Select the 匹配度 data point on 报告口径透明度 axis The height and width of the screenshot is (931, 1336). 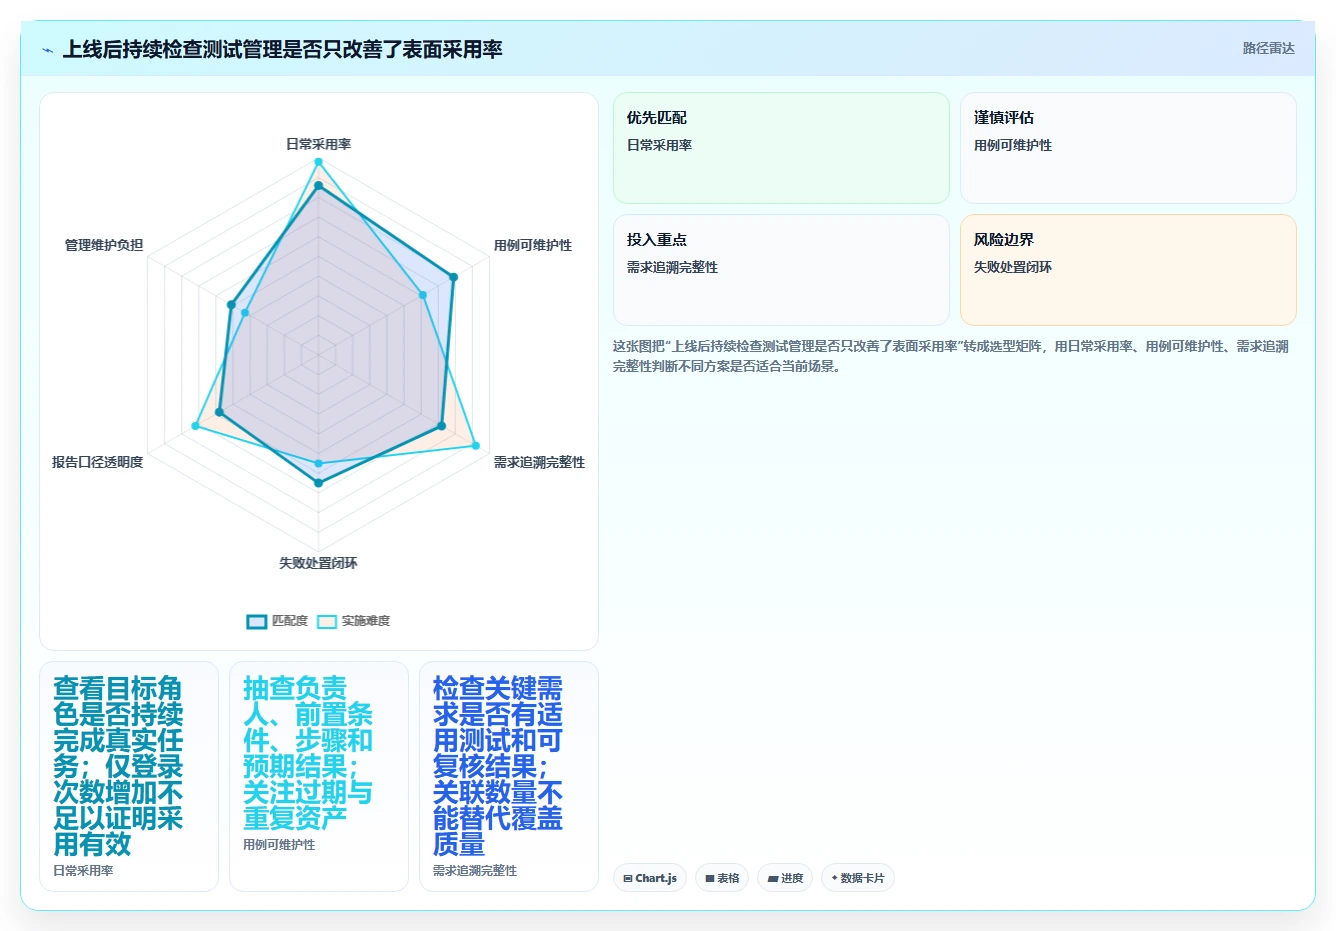pos(220,412)
